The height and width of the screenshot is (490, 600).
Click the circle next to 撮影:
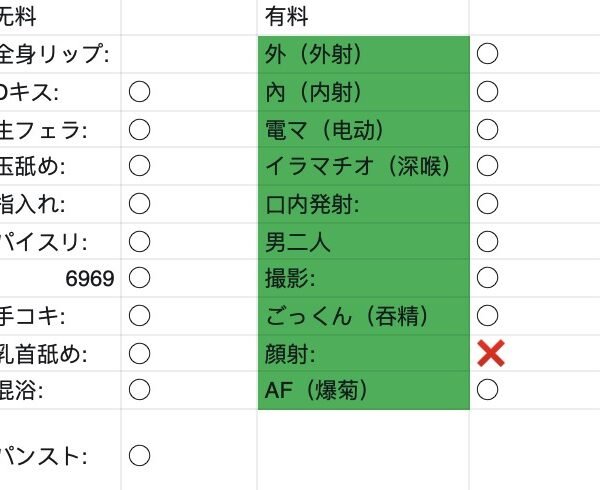click(487, 278)
